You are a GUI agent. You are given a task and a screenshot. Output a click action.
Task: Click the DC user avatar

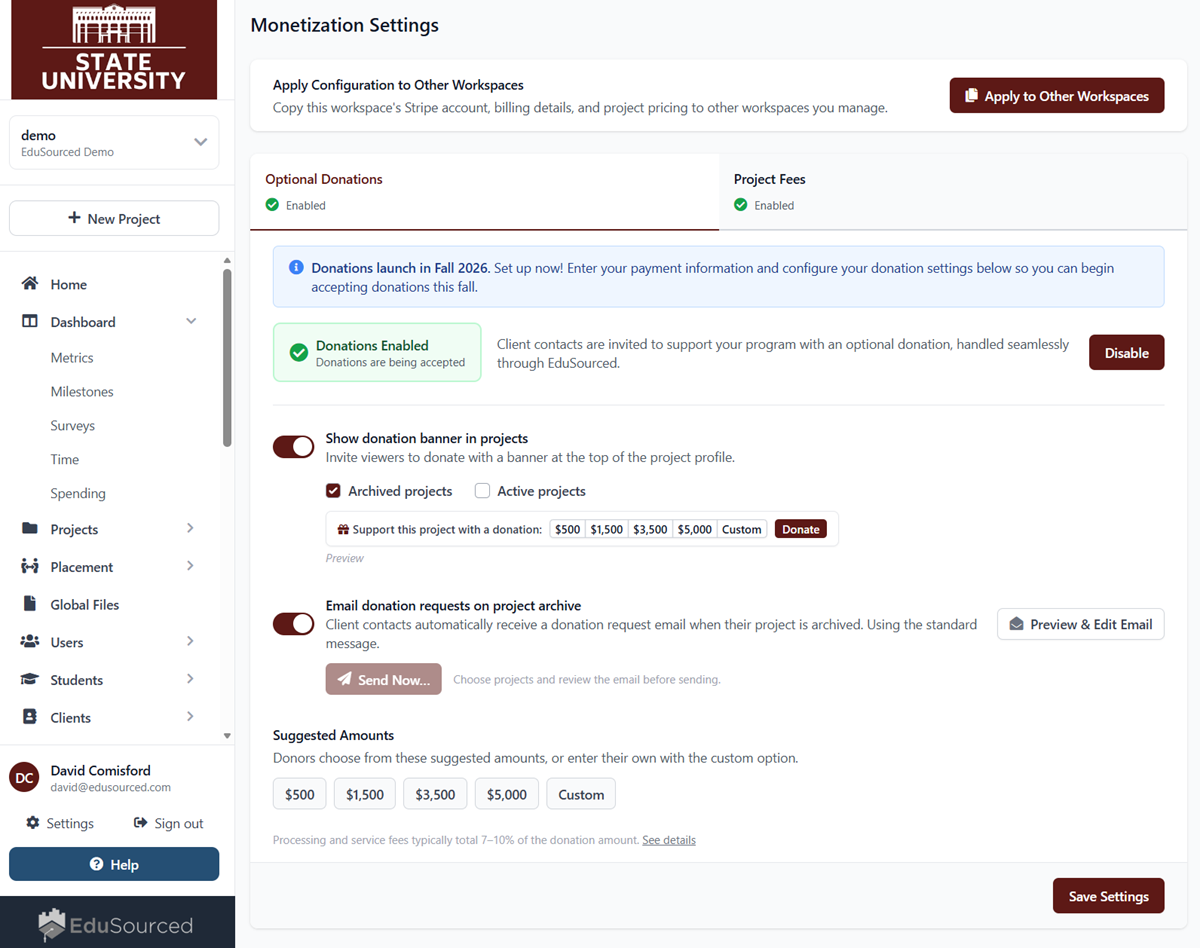click(24, 778)
